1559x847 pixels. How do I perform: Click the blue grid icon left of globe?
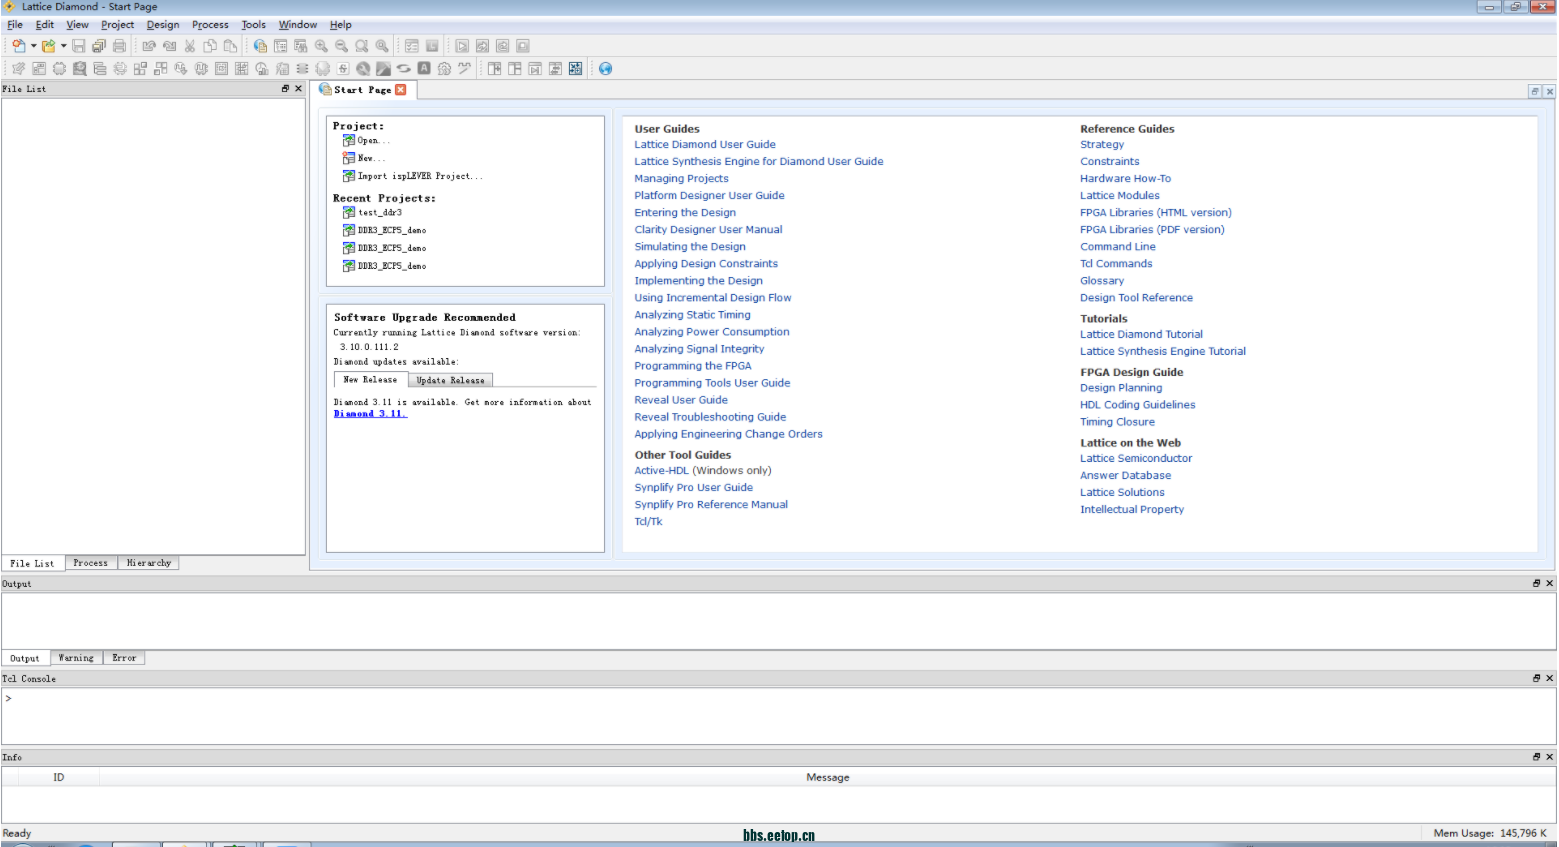pyautogui.click(x=575, y=68)
